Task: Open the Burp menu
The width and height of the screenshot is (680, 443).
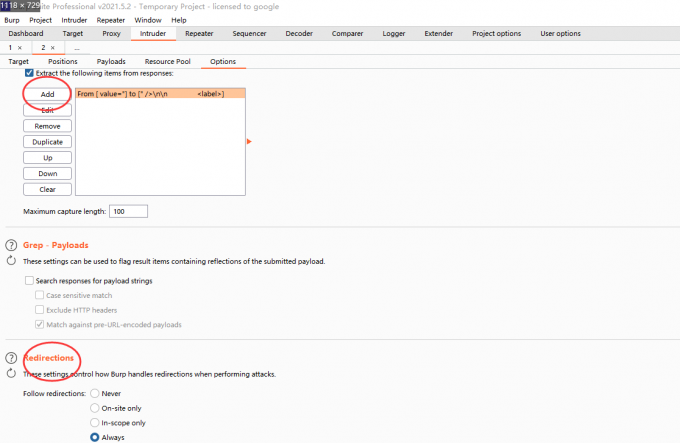Action: pyautogui.click(x=12, y=20)
